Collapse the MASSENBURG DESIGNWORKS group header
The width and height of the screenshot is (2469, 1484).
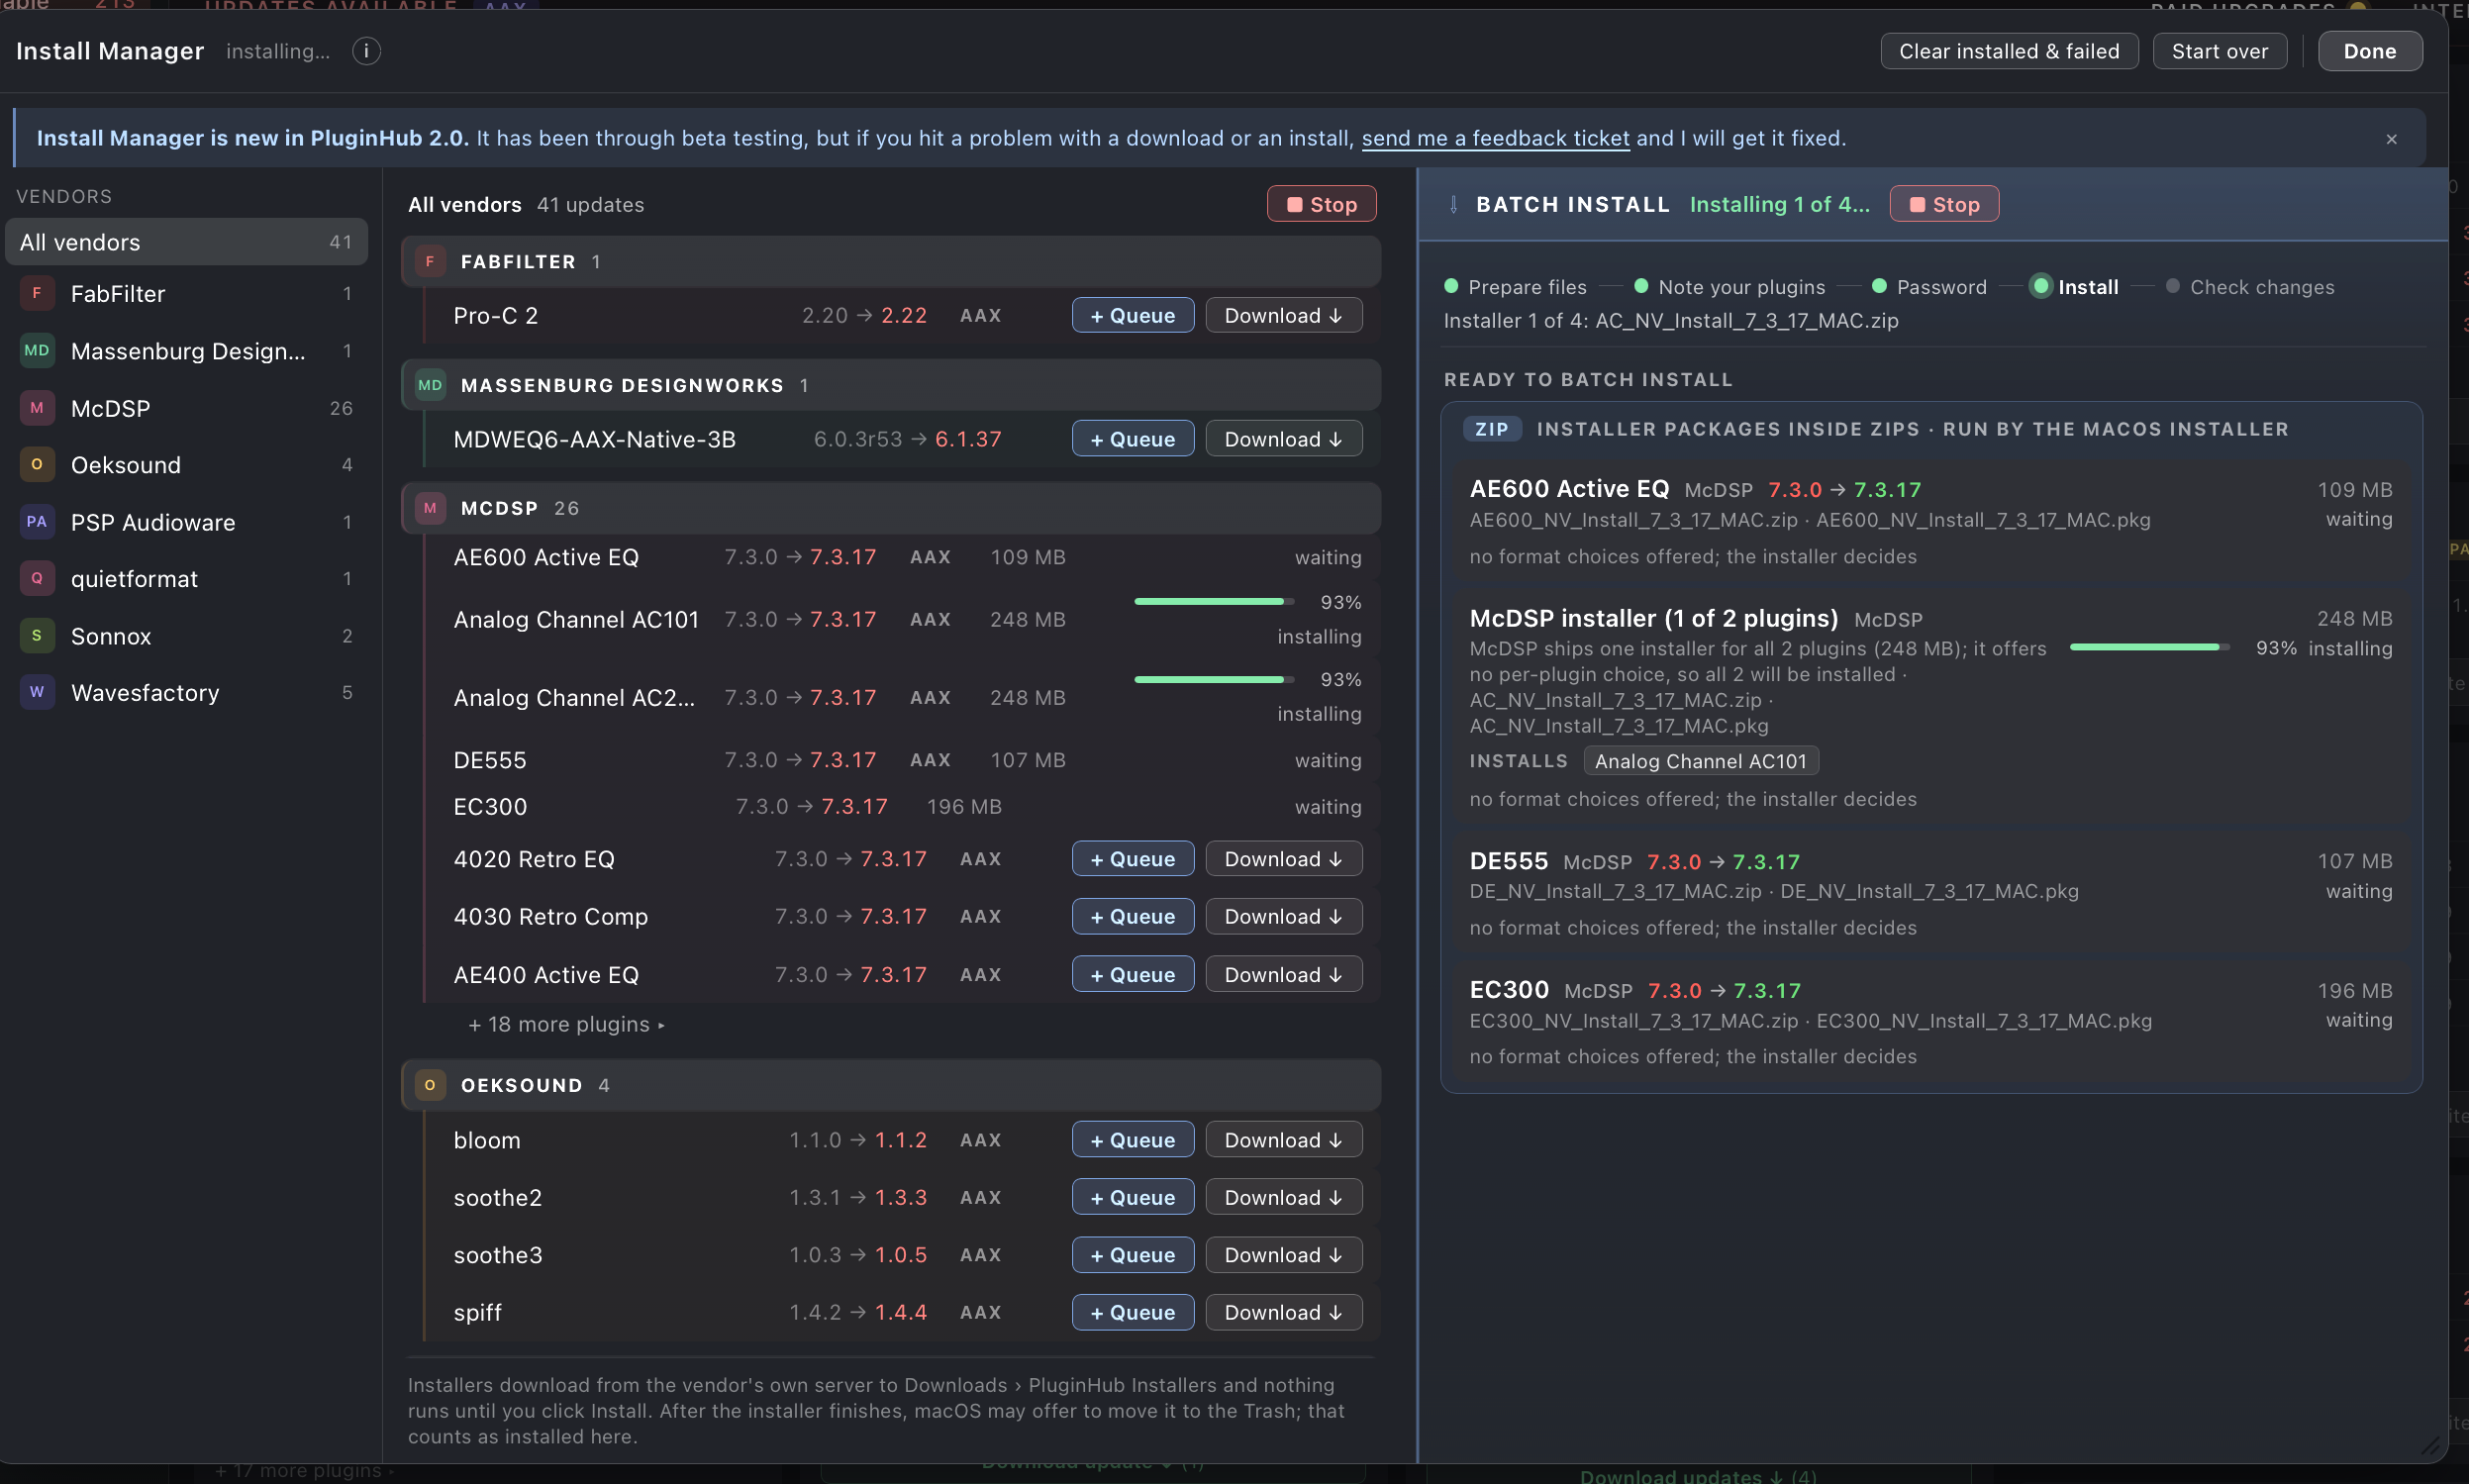point(891,385)
